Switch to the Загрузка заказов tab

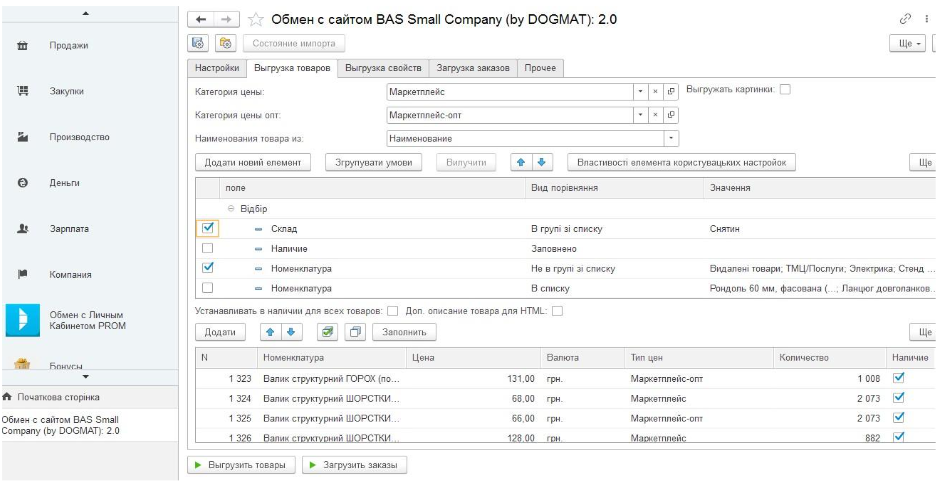[473, 68]
